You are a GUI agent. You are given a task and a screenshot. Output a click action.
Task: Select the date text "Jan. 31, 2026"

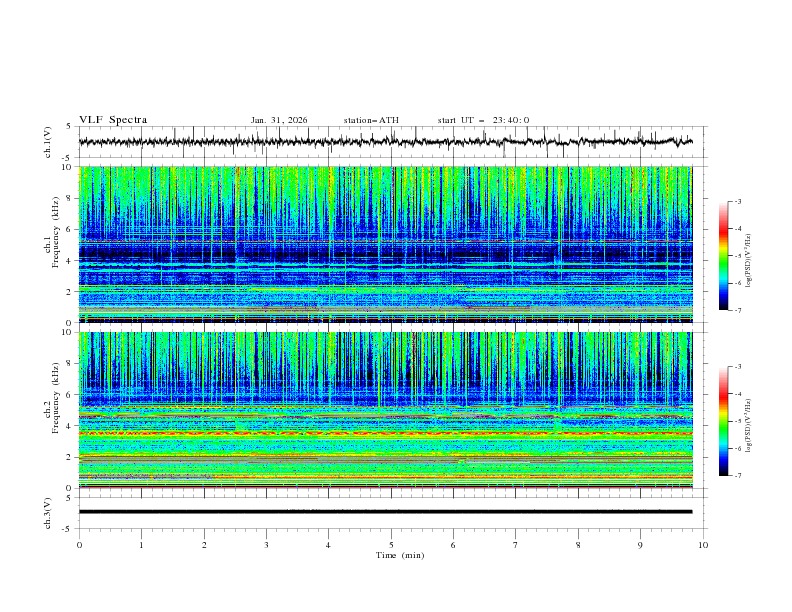279,120
